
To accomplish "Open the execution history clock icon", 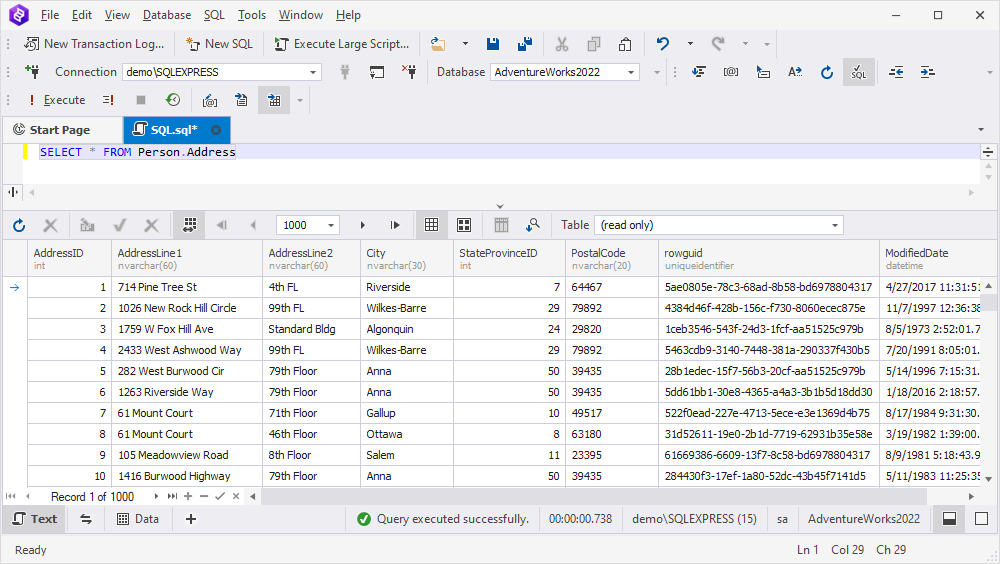I will point(172,100).
